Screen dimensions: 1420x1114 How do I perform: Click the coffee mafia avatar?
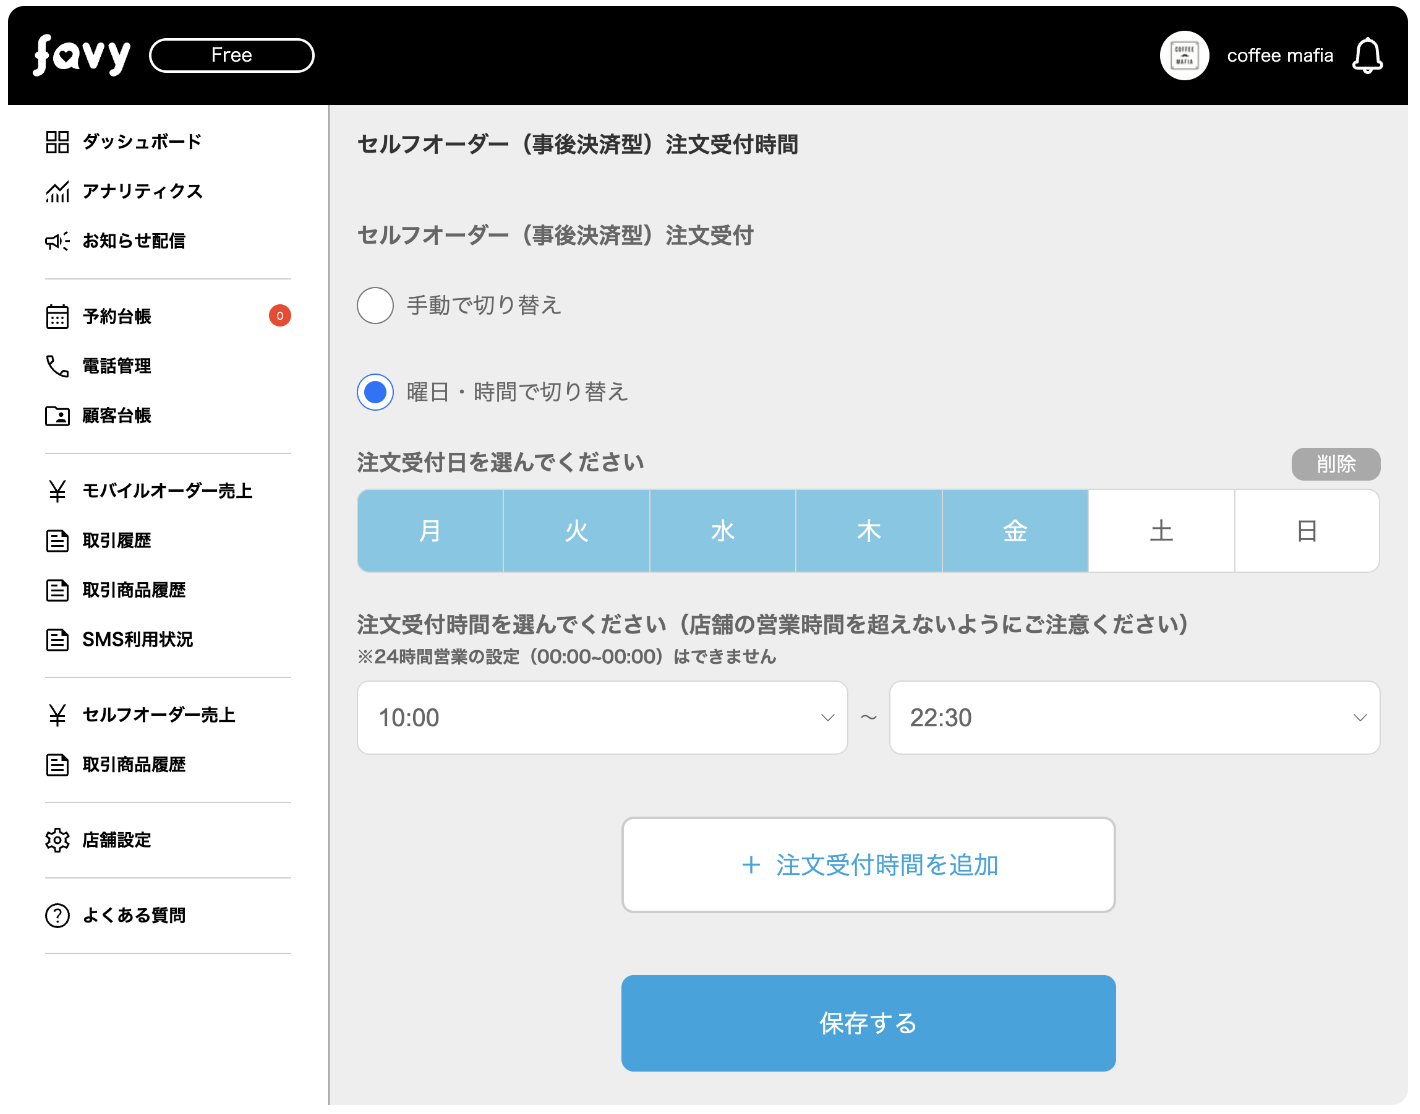tap(1184, 55)
